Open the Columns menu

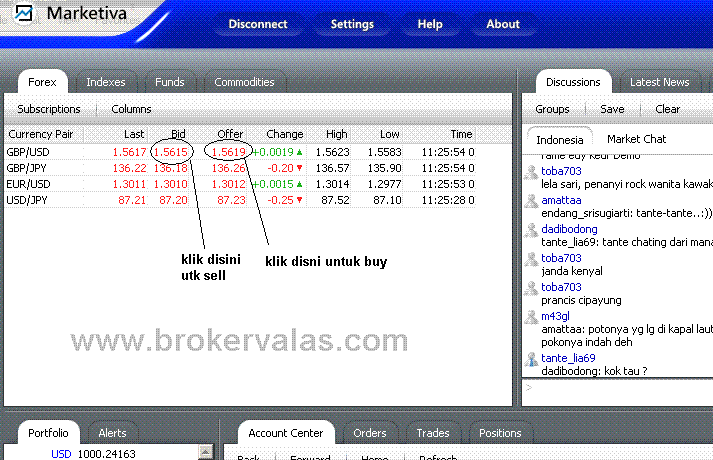[x=131, y=109]
